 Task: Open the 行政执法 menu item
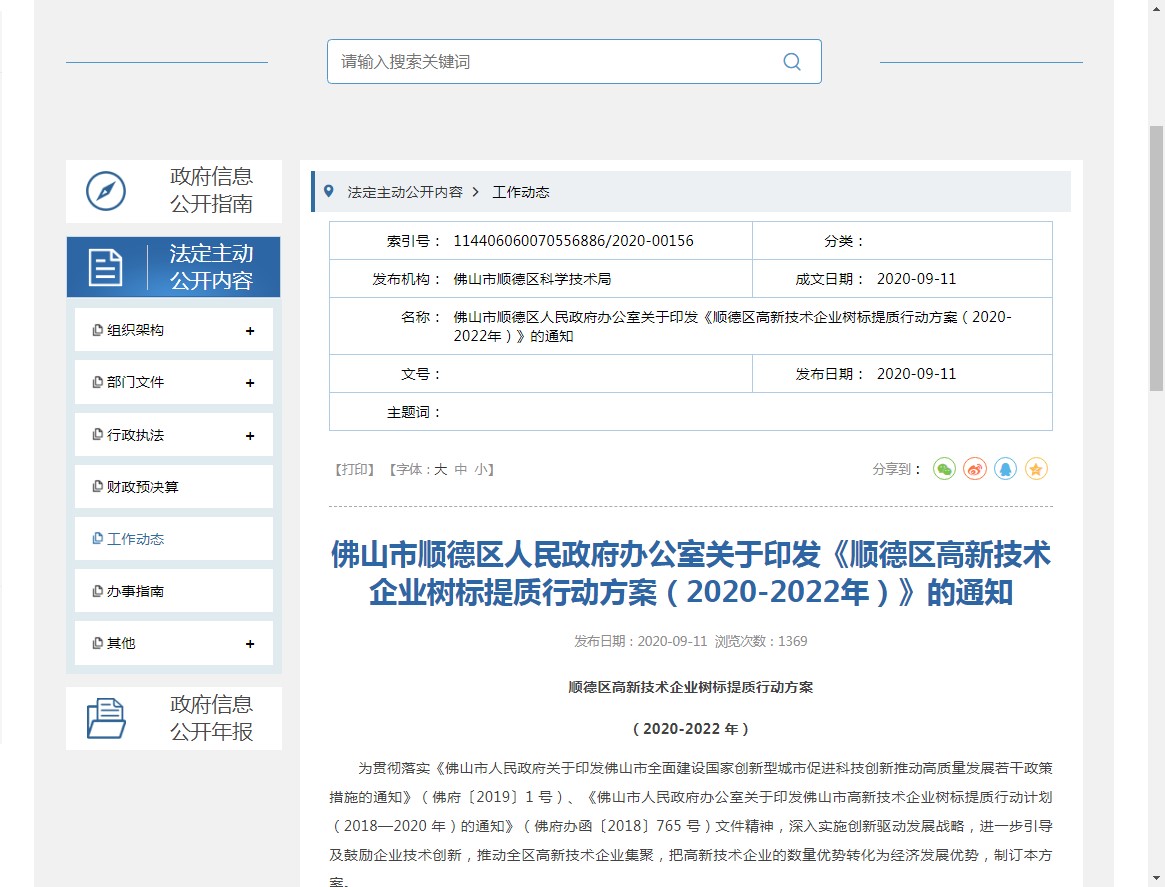click(174, 435)
